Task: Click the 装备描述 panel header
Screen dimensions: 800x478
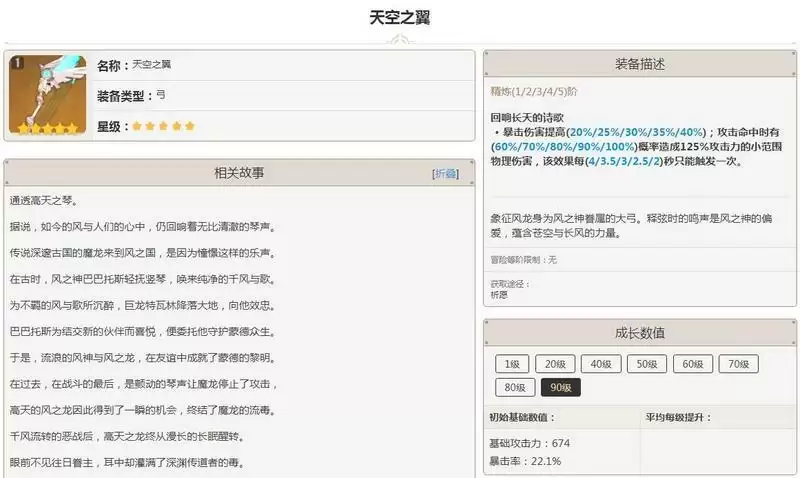Action: coord(640,63)
